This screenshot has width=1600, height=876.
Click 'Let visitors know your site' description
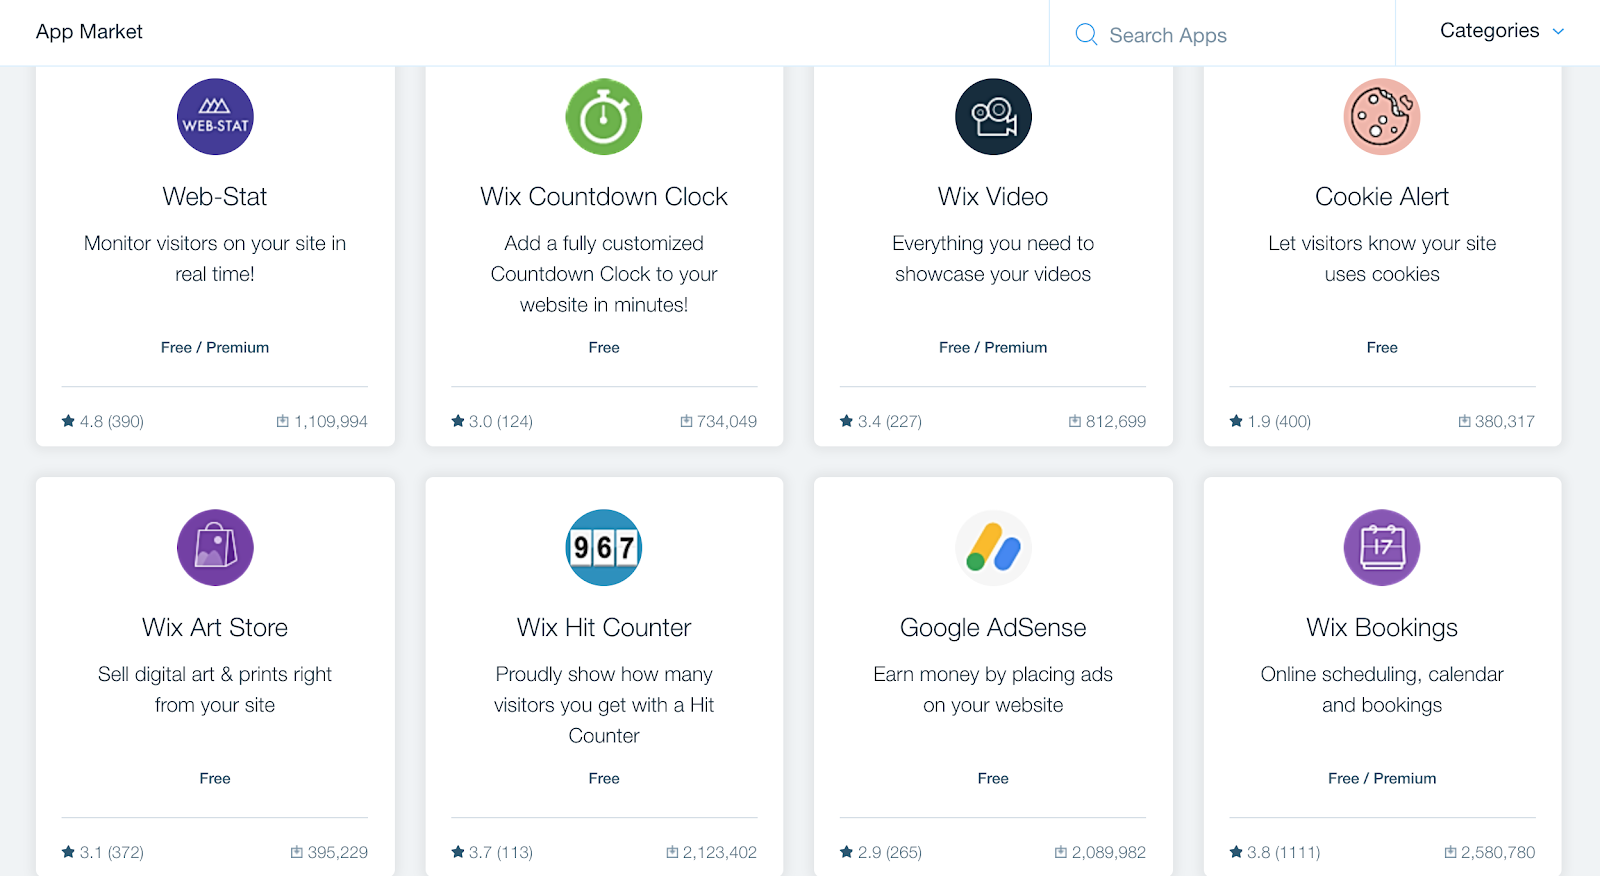tap(1382, 258)
